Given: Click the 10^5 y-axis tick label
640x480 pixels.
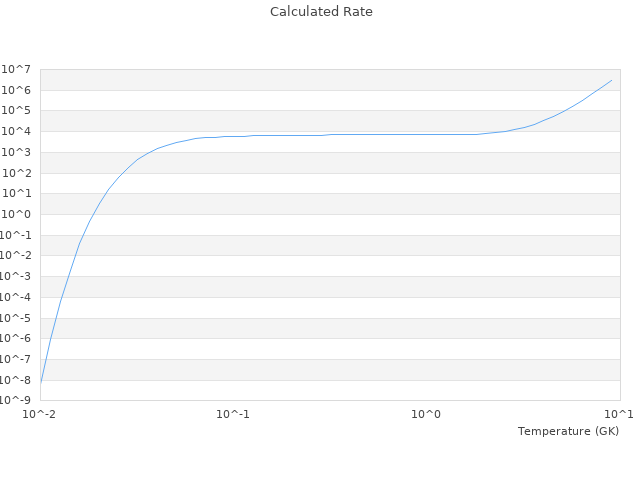Looking at the screenshot, I should click(x=16, y=111).
